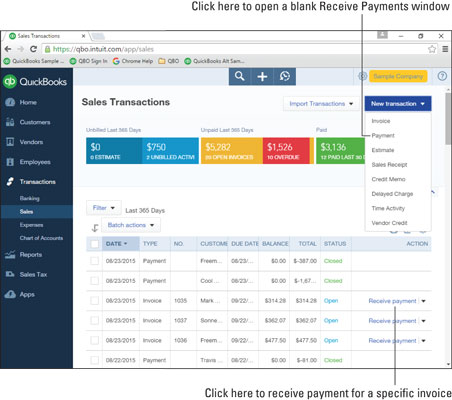
Task: Check the box for invoice 1035 row
Action: (x=95, y=301)
